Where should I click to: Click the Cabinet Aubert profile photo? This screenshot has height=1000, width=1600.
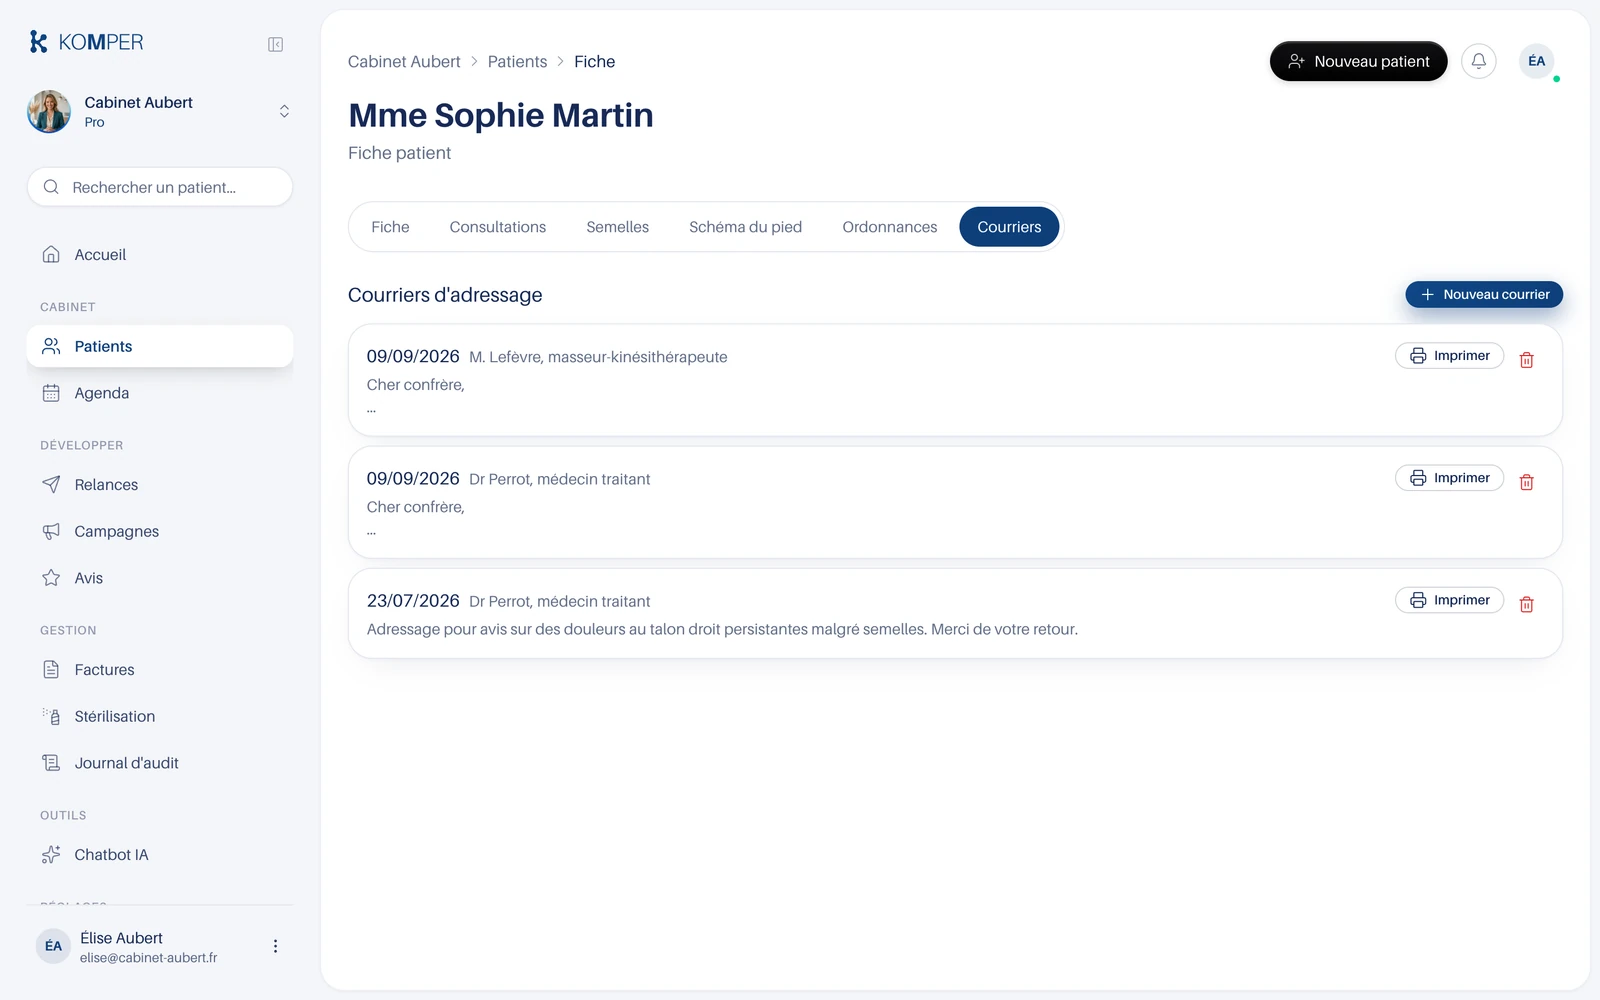point(49,111)
